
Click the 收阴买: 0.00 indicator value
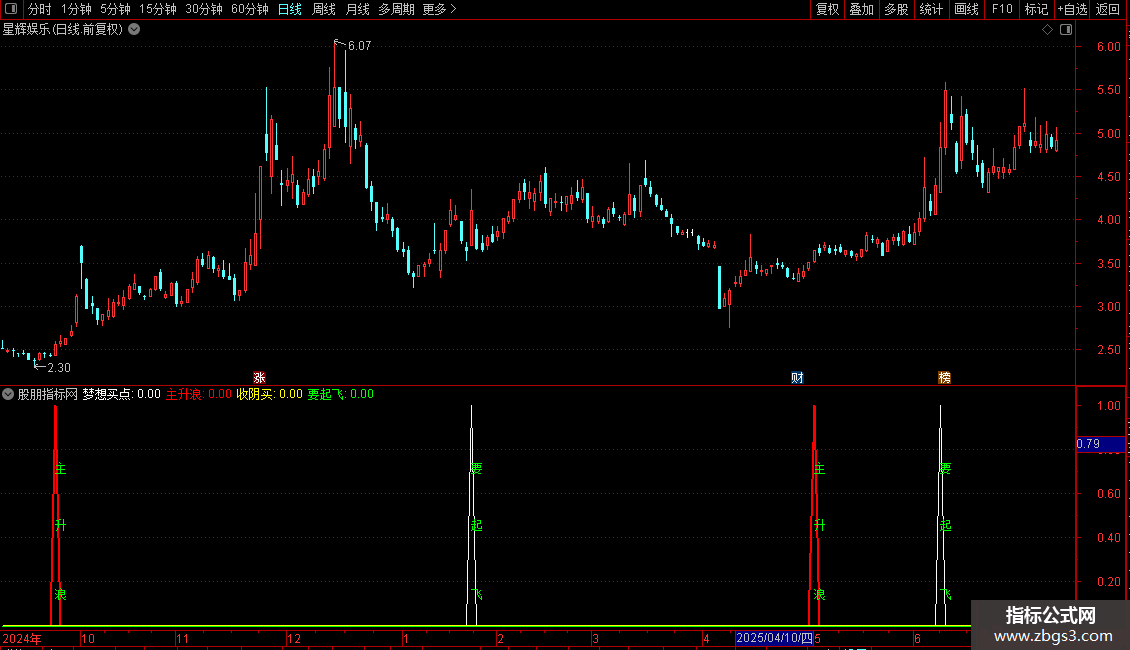tap(270, 394)
